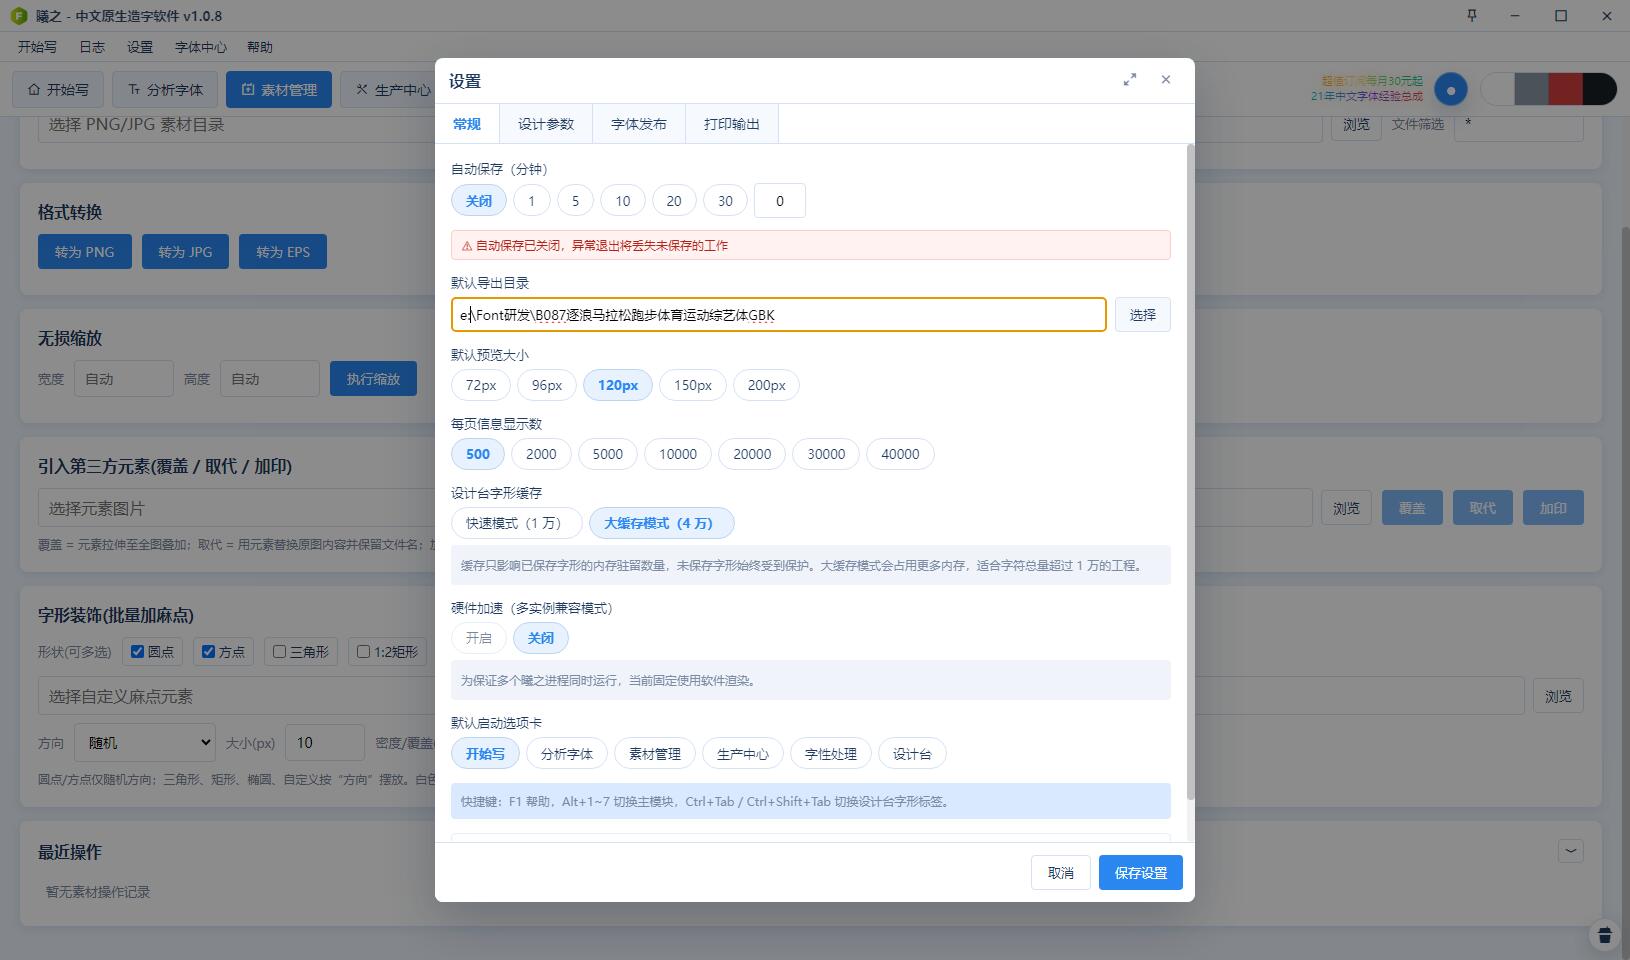This screenshot has height=960, width=1630.
Task: Switch to the 设计参数 settings tab
Action: tap(546, 124)
